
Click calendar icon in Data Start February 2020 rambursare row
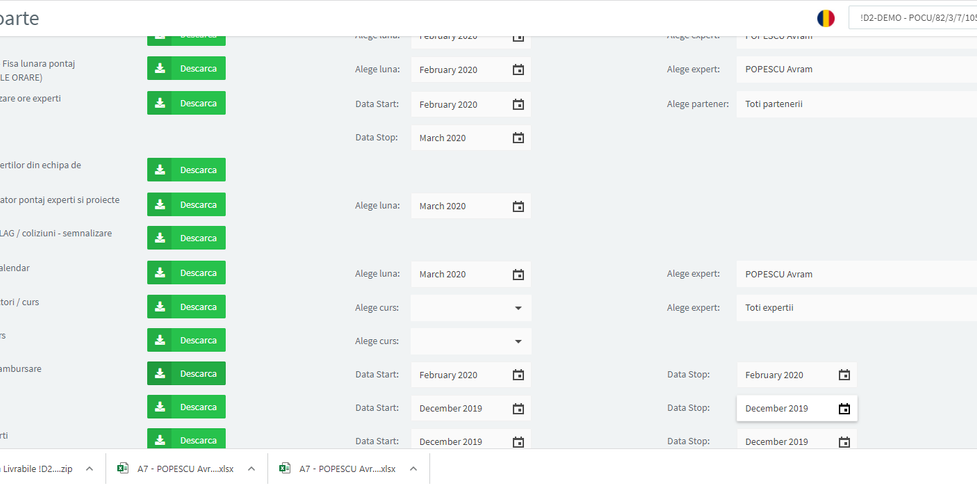518,375
